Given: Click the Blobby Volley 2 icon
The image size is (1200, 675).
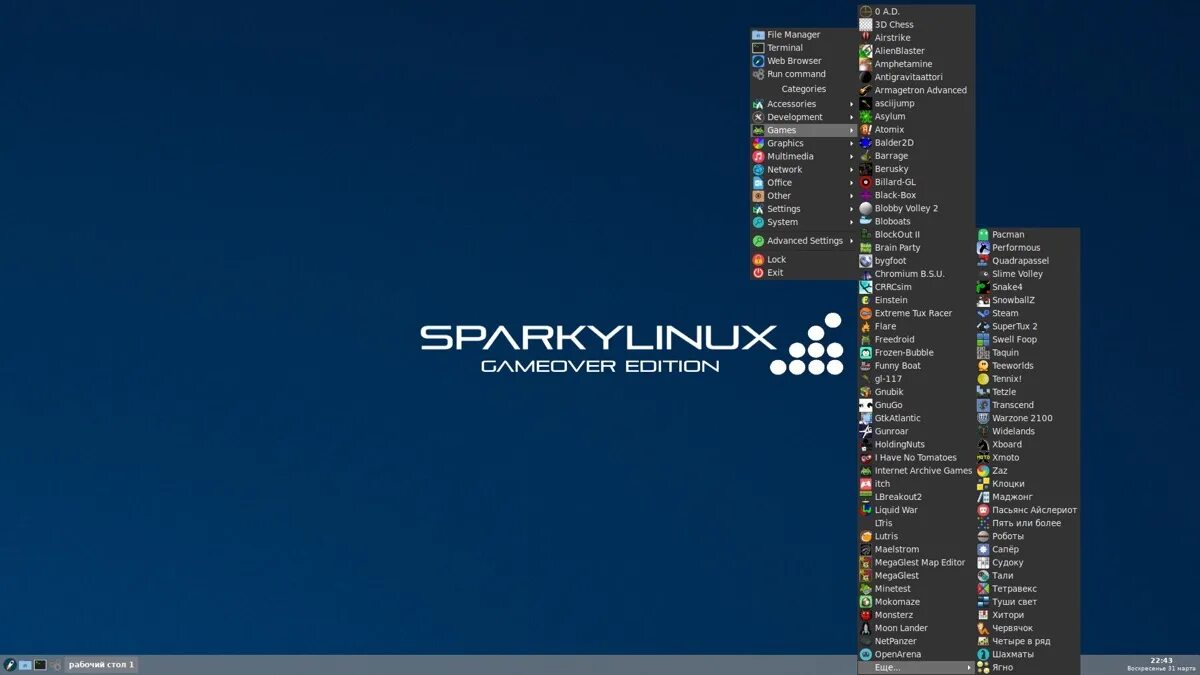Looking at the screenshot, I should [866, 208].
